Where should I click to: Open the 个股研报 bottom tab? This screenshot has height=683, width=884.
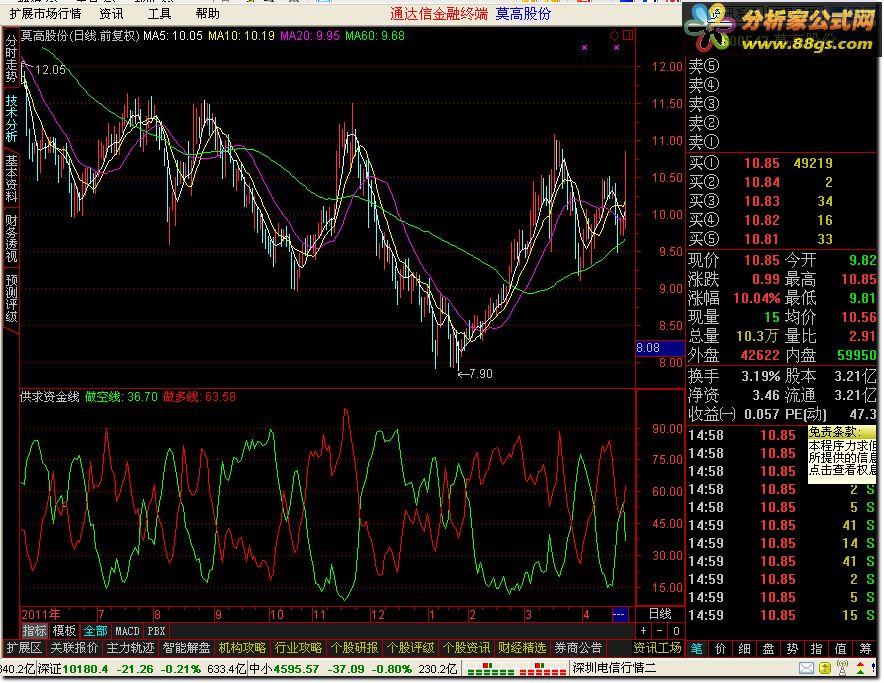point(354,647)
